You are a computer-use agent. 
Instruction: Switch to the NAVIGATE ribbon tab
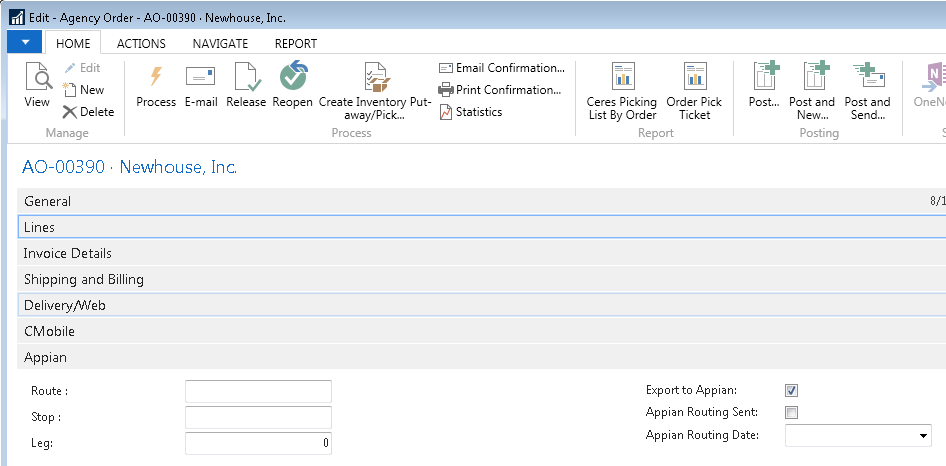[x=220, y=43]
